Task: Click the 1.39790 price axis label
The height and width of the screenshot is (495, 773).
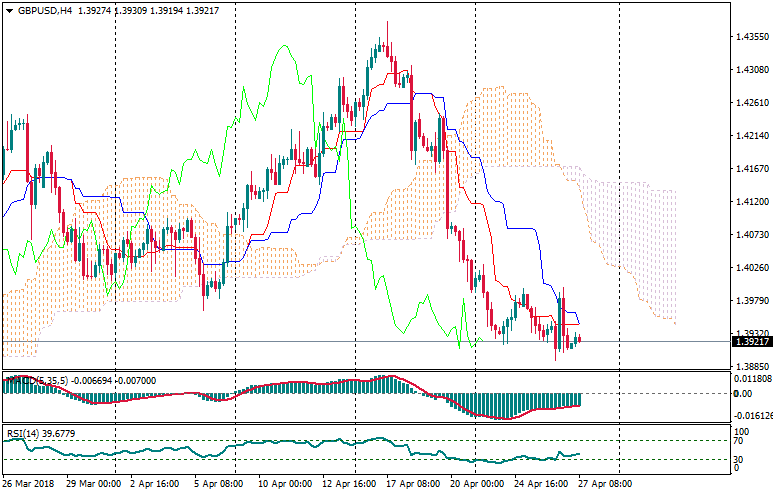Action: click(x=751, y=301)
